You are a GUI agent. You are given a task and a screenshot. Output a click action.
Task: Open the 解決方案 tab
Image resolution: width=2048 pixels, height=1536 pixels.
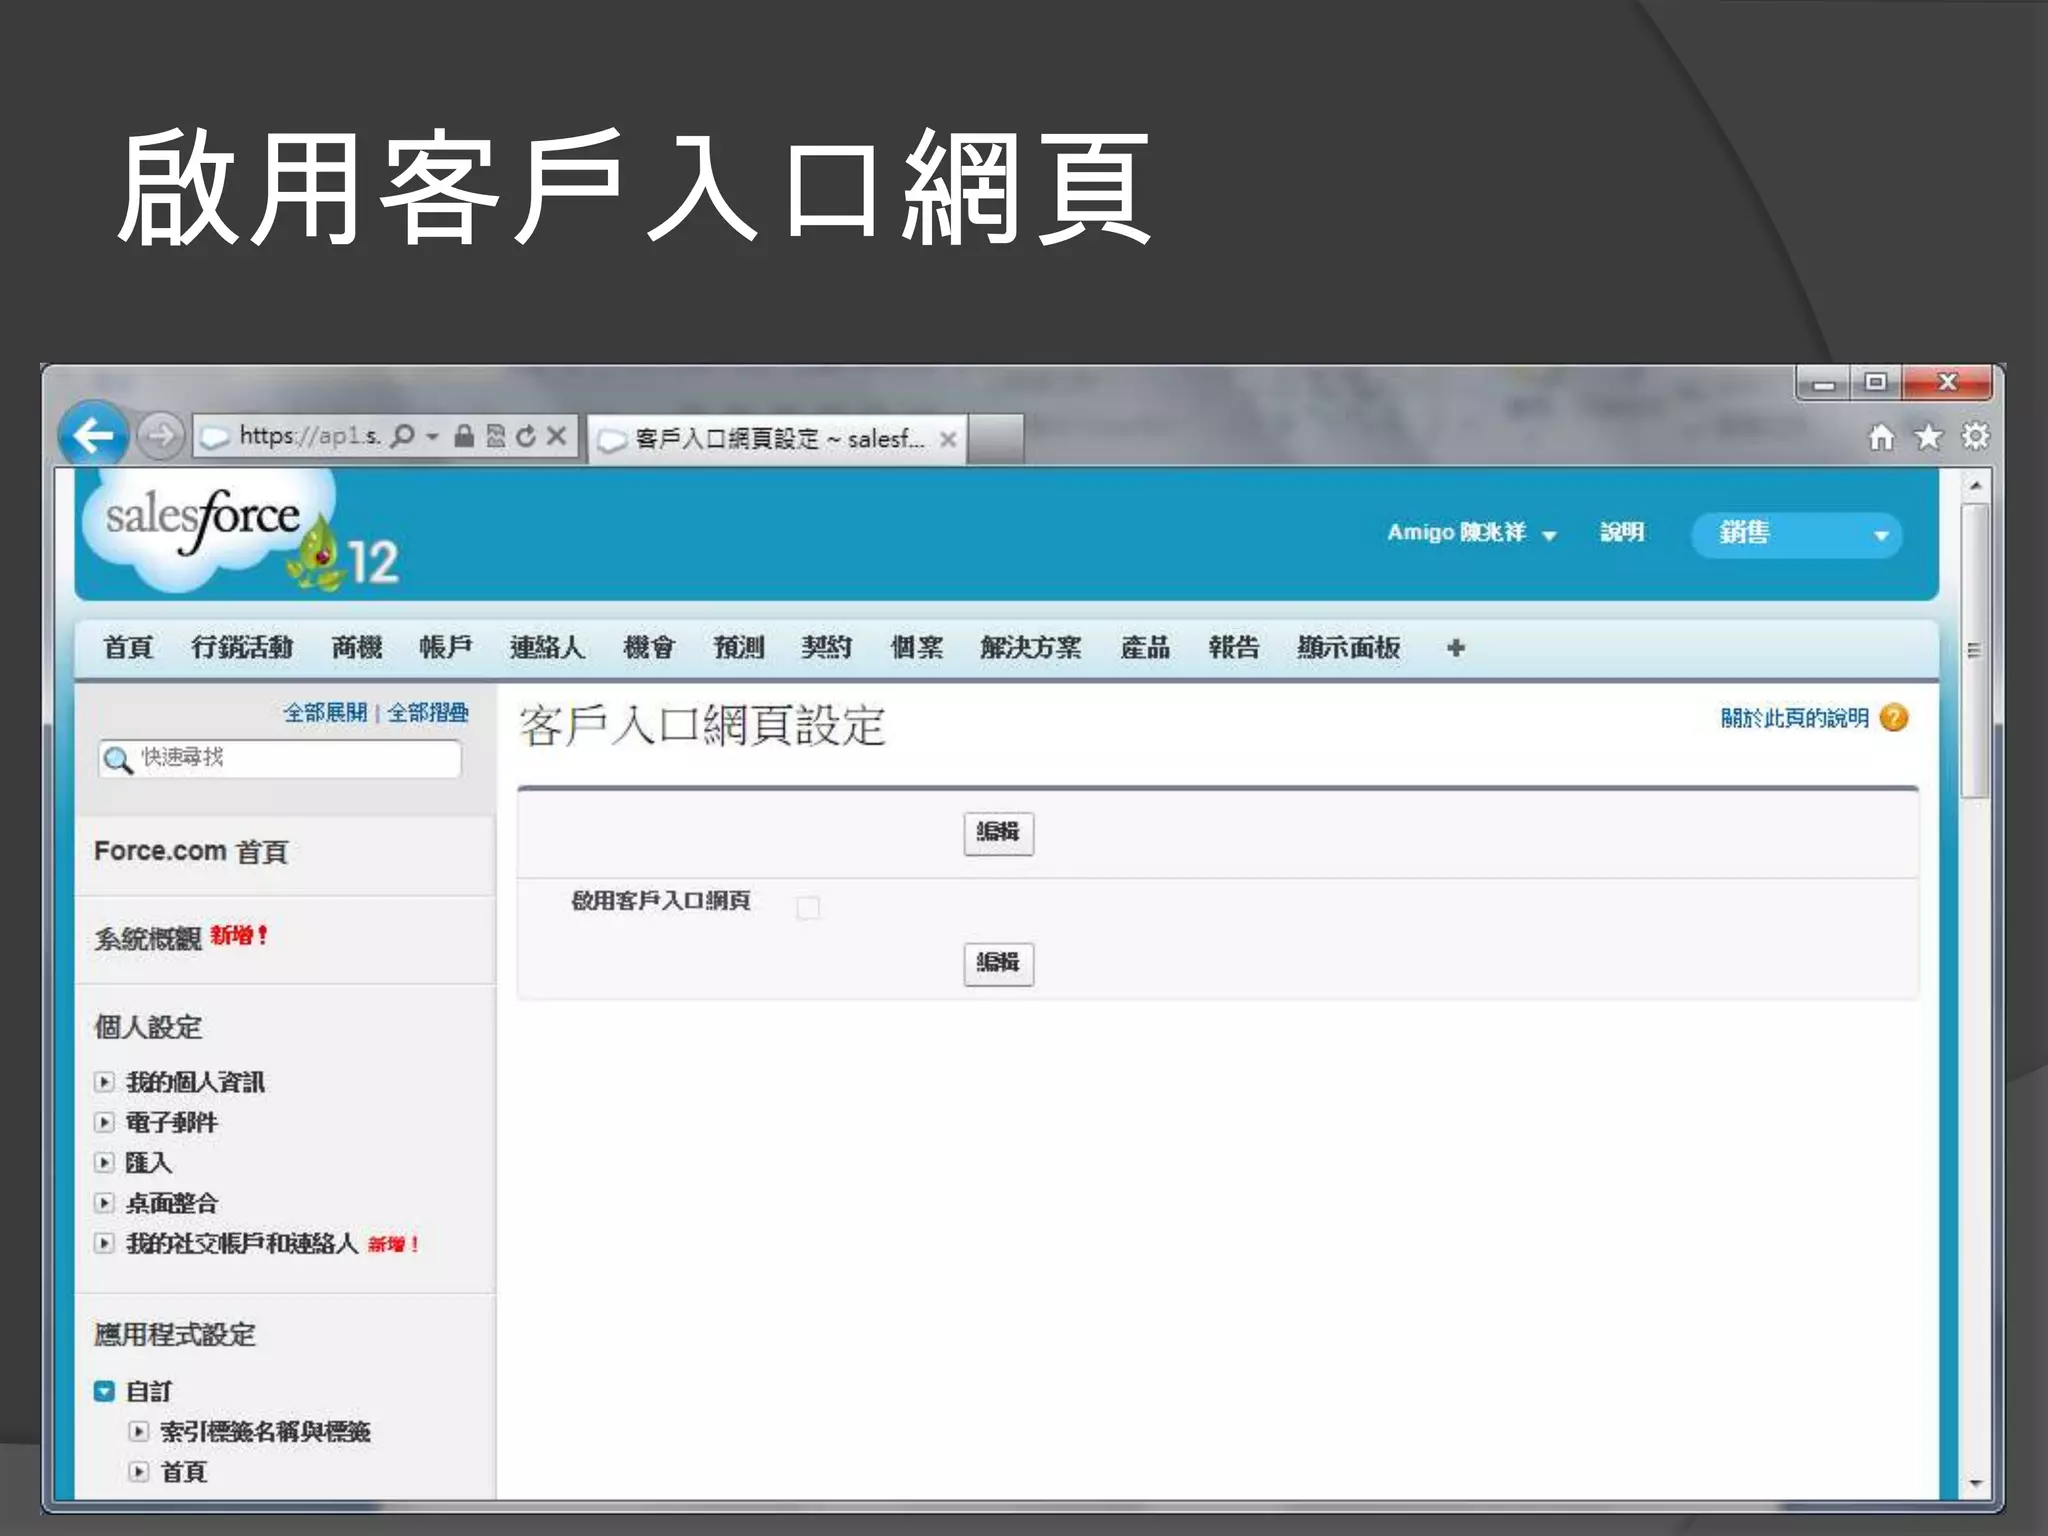1031,648
